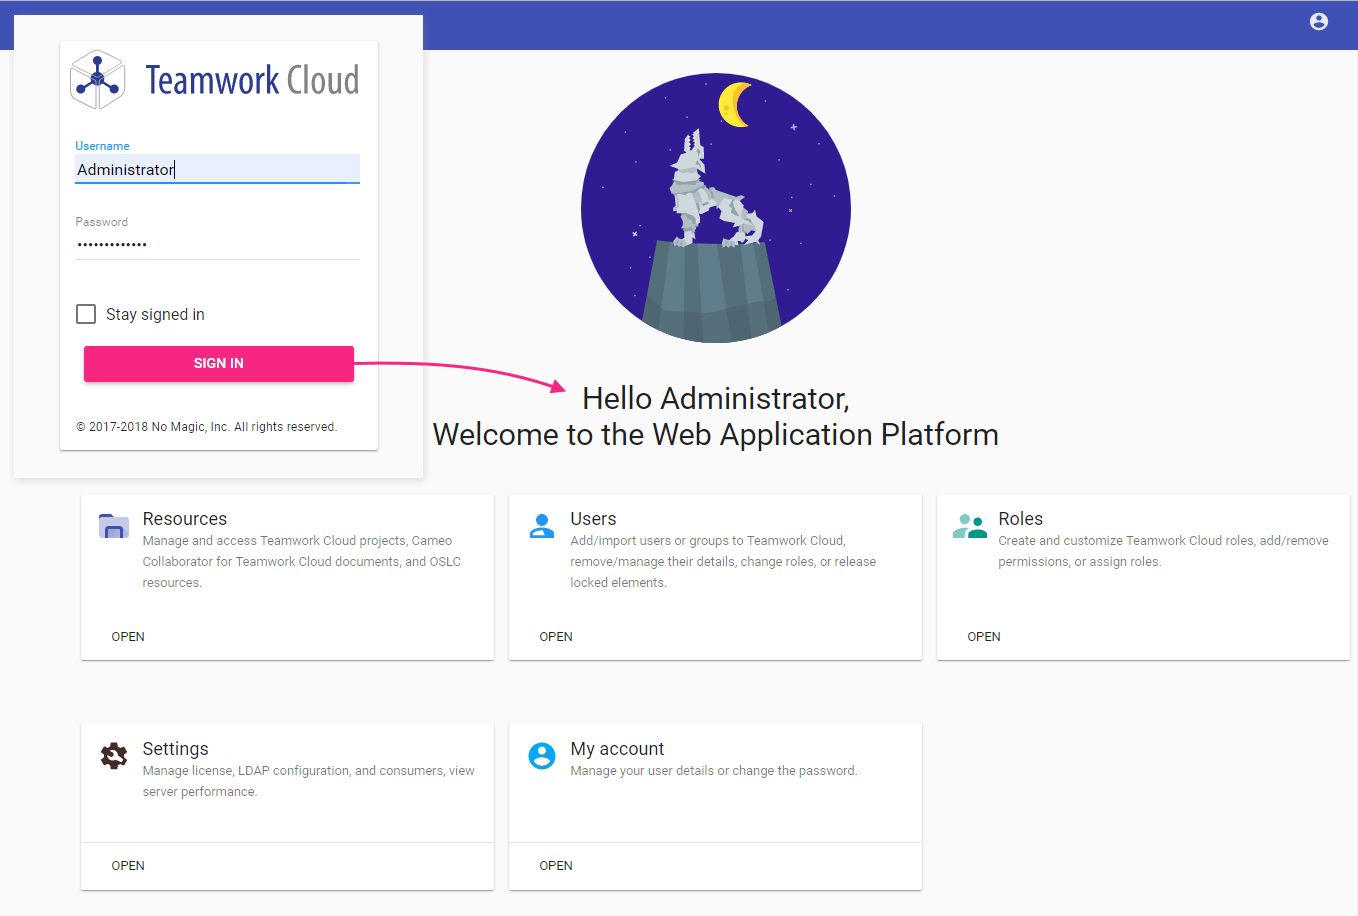Enable the Stay signed in checkbox
This screenshot has width=1358, height=916.
pos(86,314)
